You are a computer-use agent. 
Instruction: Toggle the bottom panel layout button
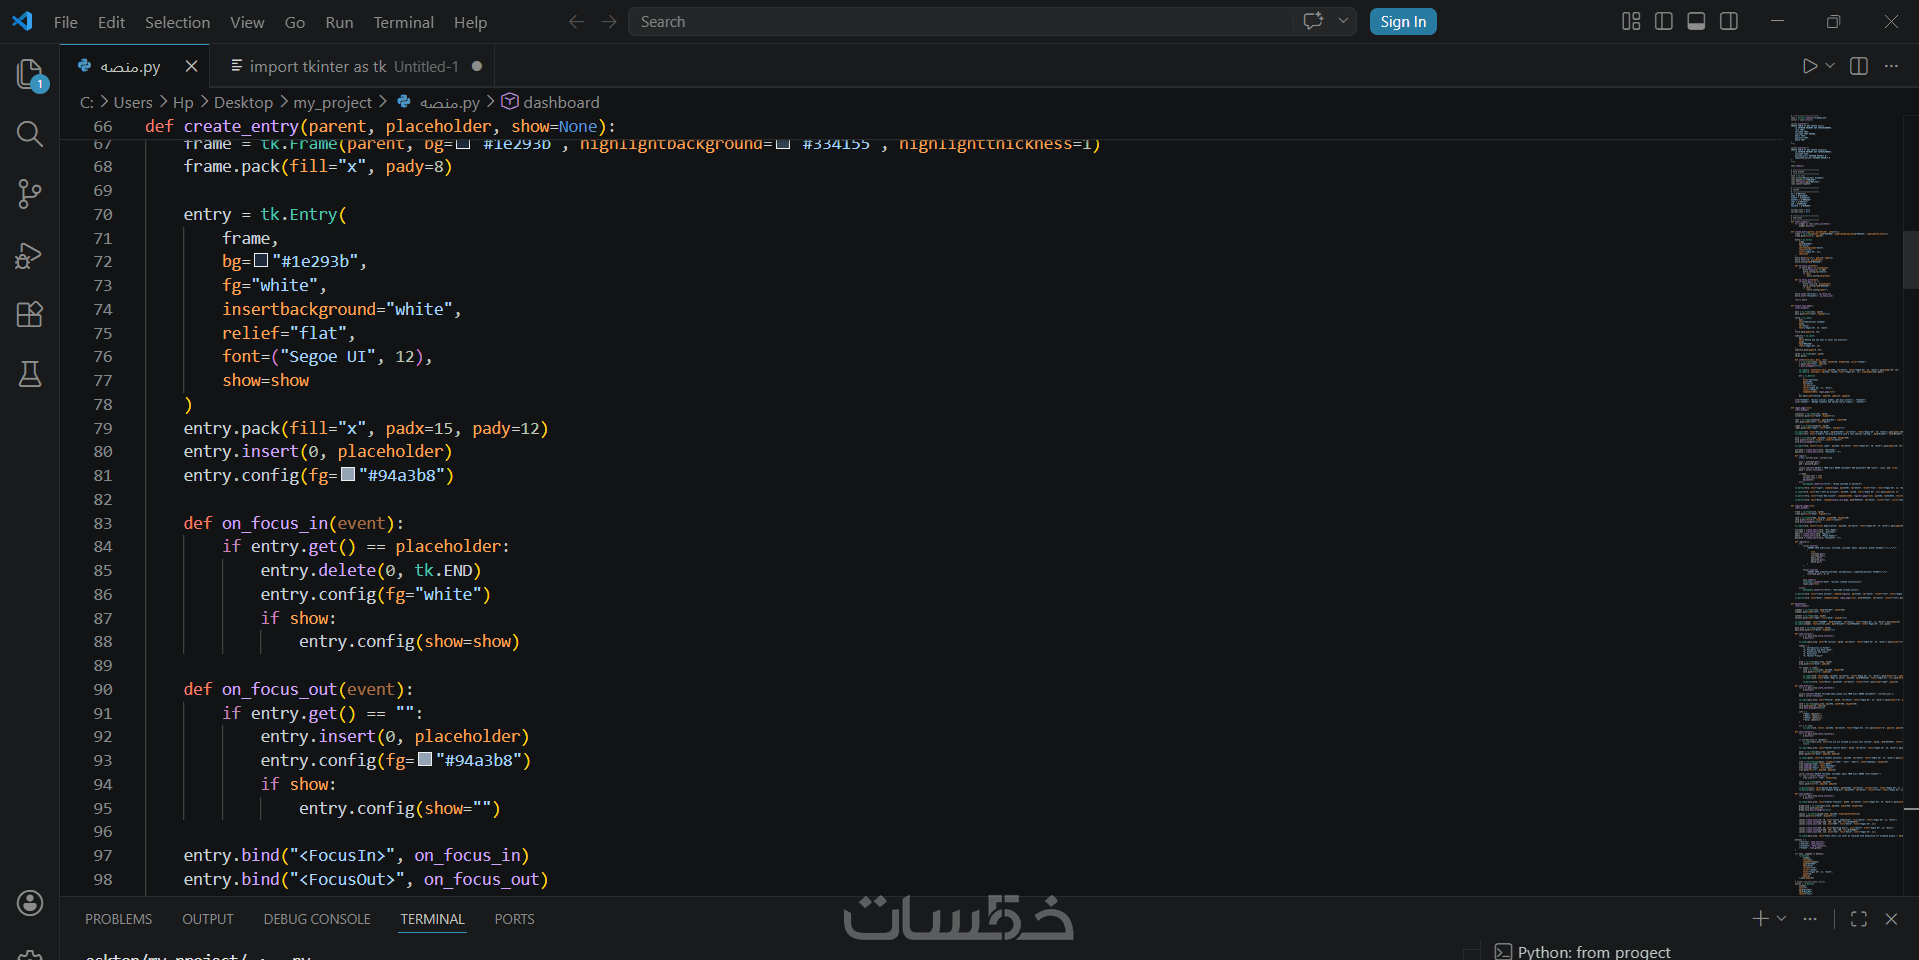coord(1696,21)
